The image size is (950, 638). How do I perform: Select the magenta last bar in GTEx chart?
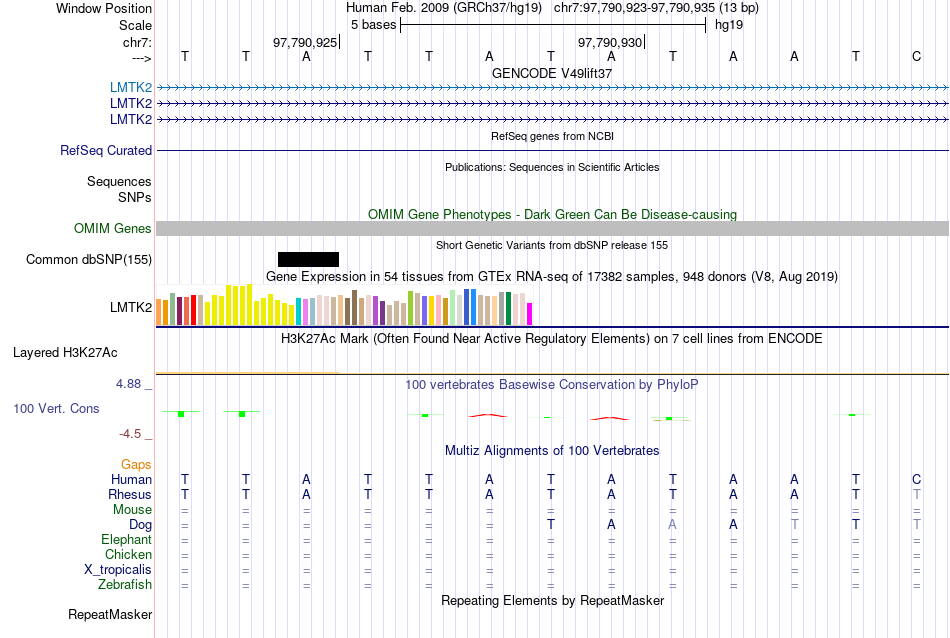[x=530, y=314]
